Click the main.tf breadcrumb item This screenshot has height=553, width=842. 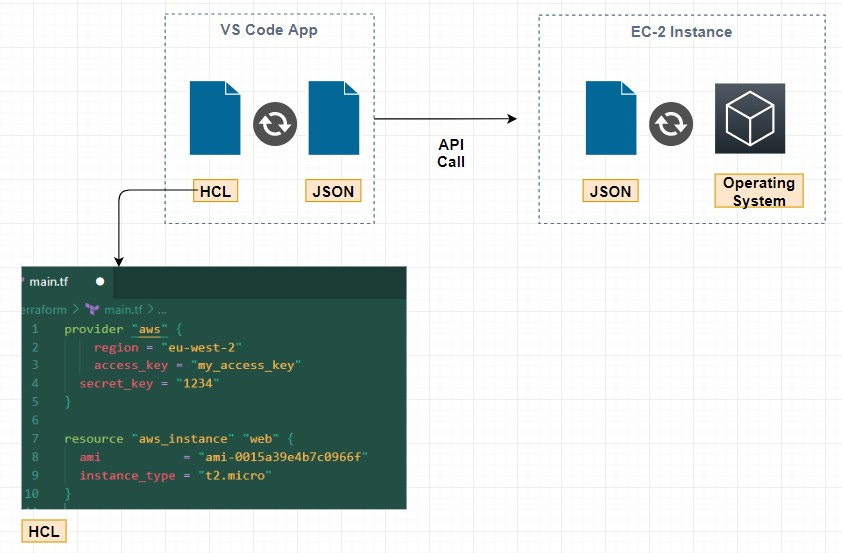pyautogui.click(x=123, y=310)
